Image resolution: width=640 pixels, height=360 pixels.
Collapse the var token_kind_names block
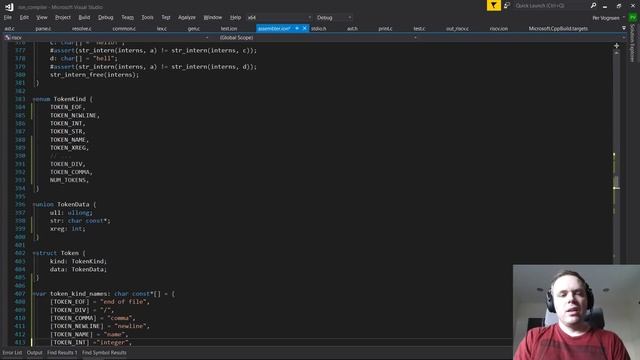click(34, 294)
